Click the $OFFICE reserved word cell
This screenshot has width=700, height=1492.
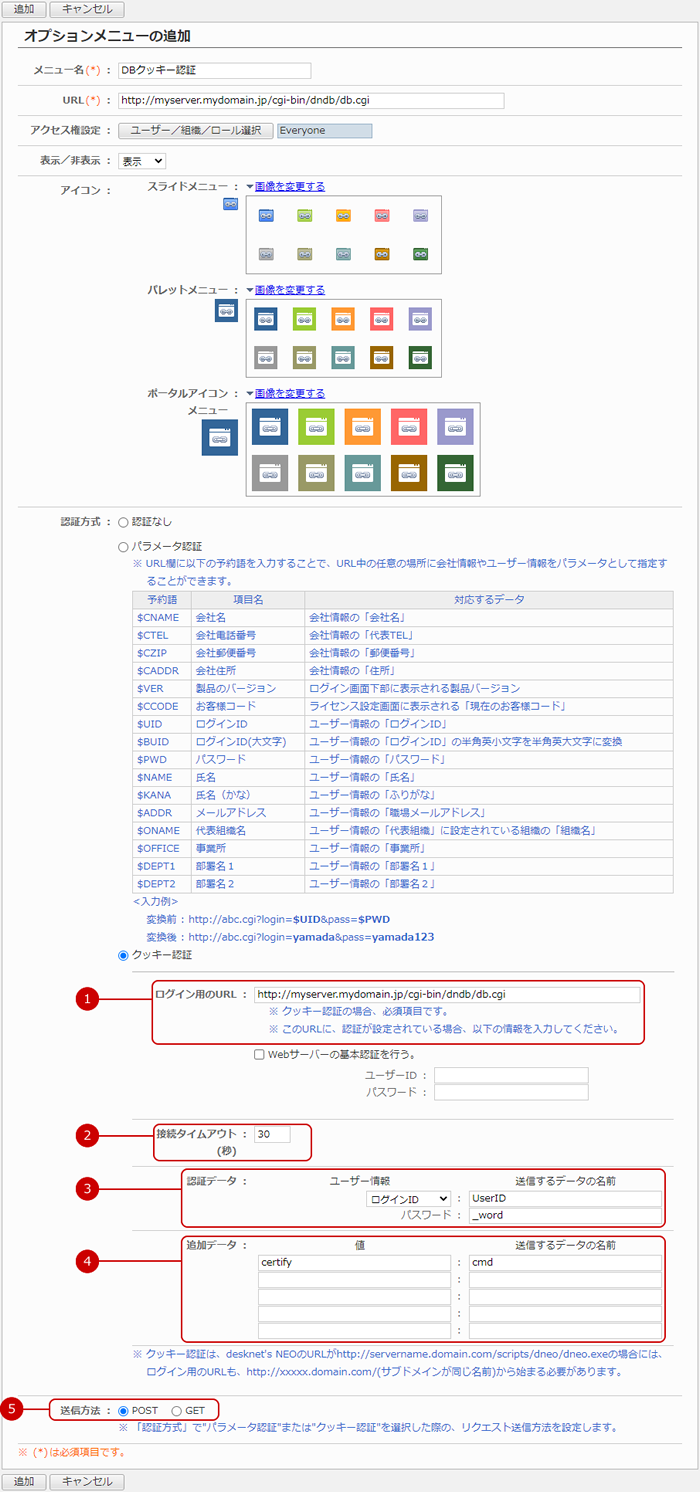(161, 848)
